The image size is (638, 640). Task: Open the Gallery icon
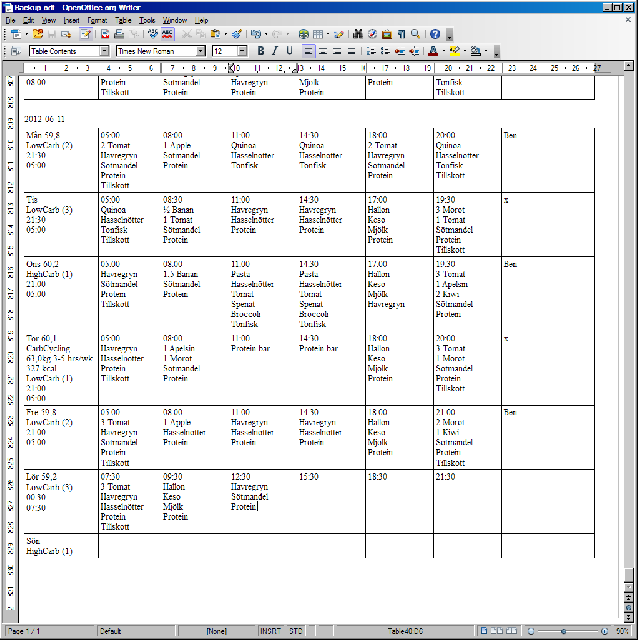[x=387, y=34]
